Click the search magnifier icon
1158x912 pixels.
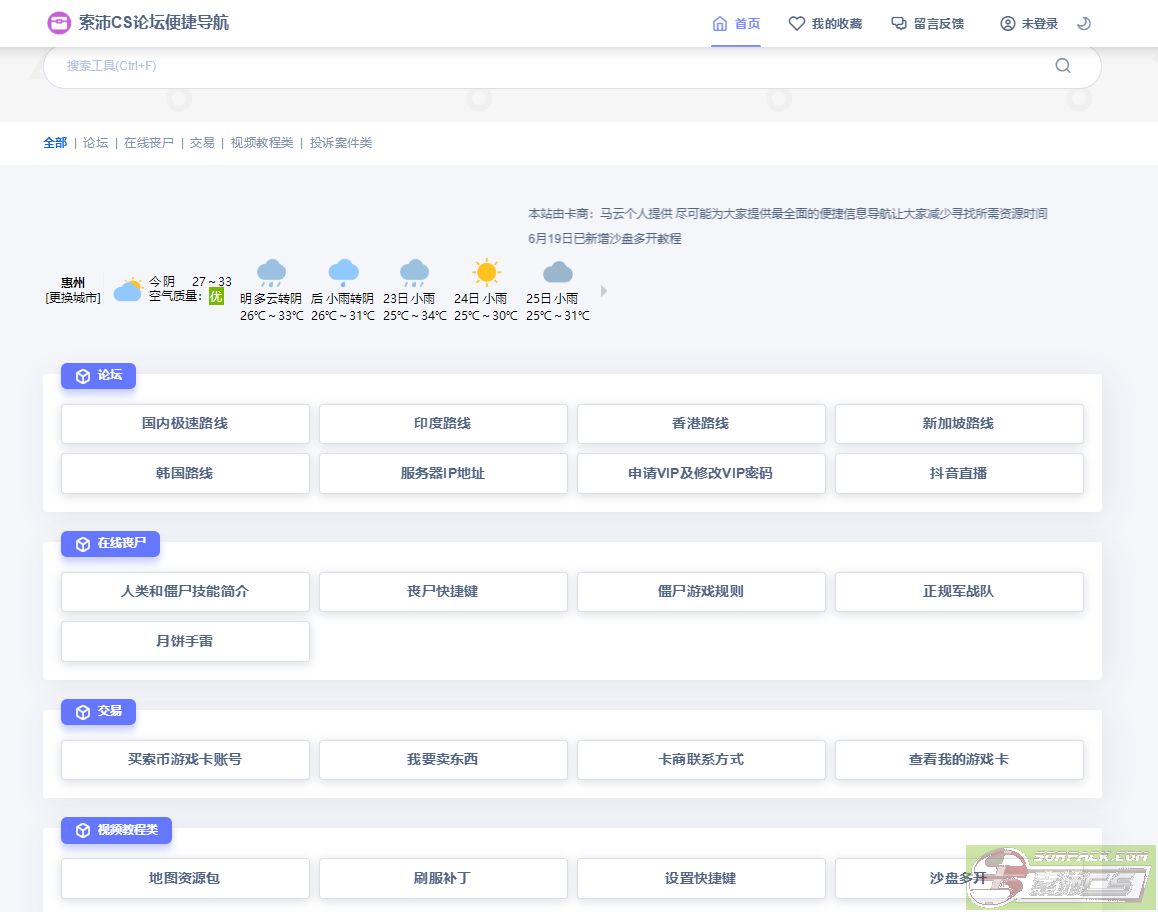(x=1062, y=66)
